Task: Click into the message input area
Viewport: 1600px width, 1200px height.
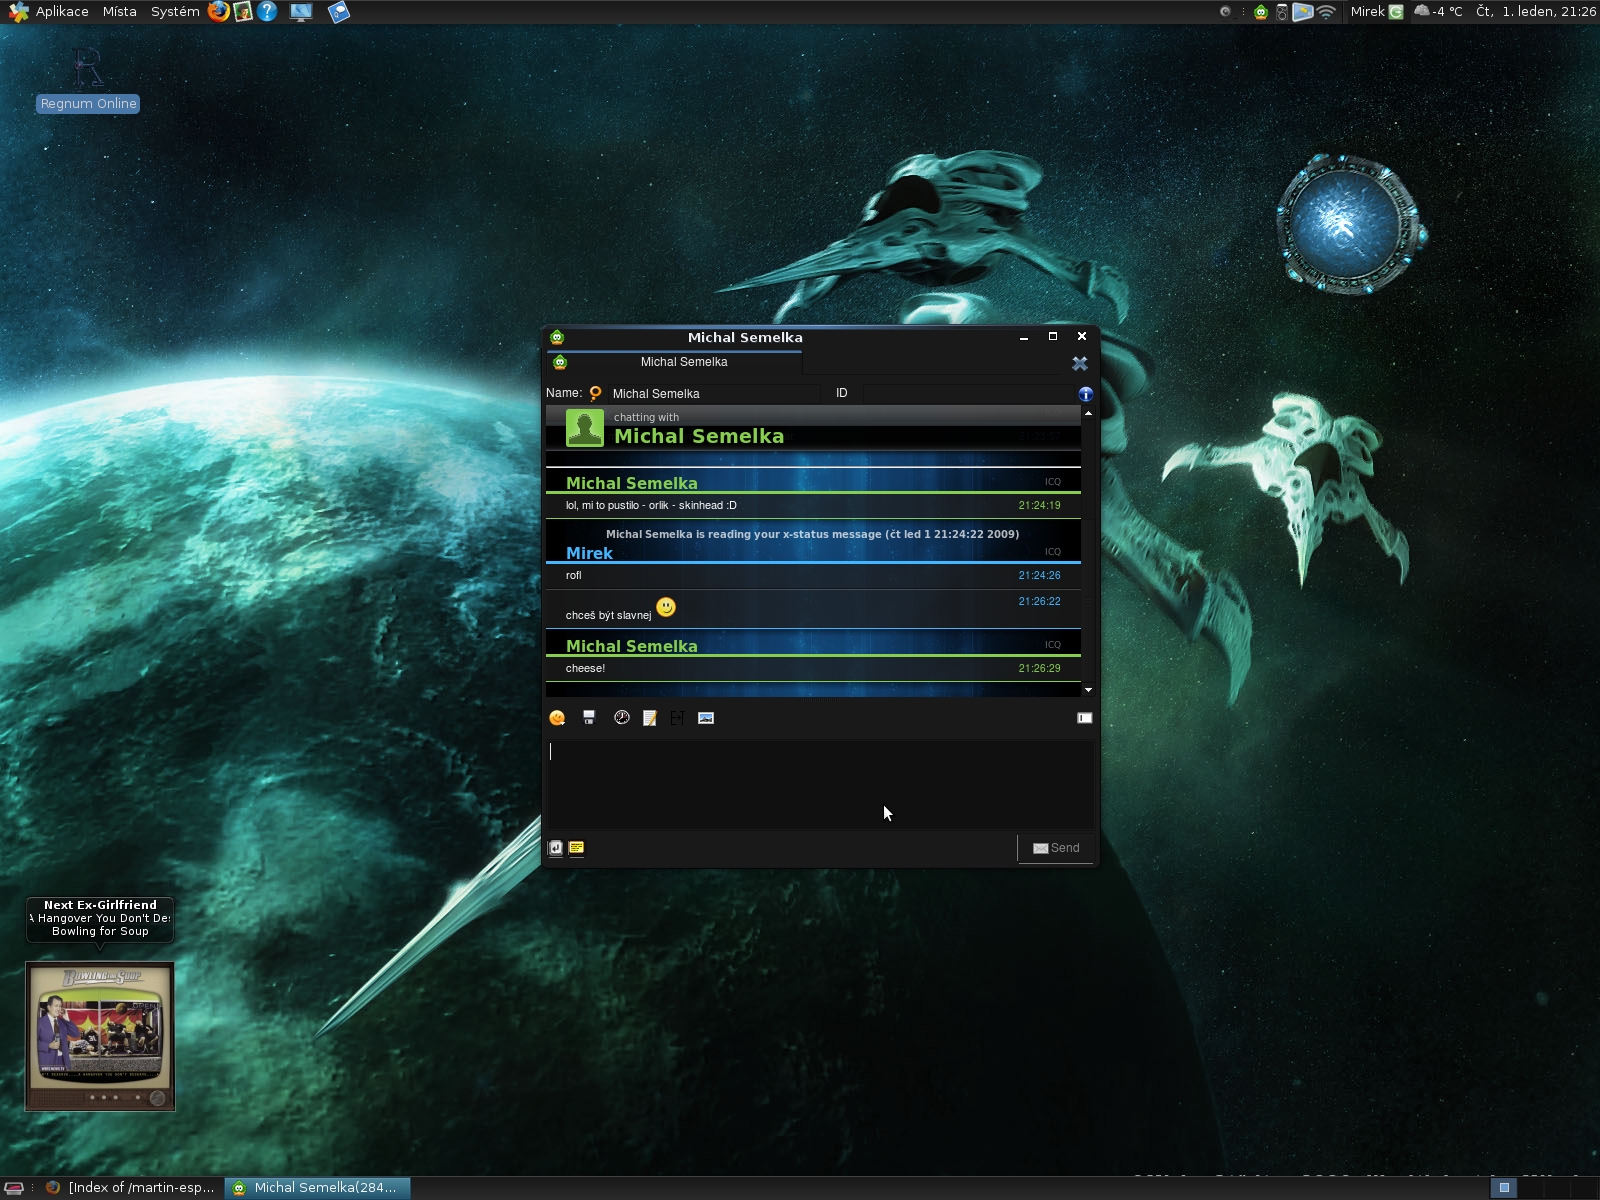Action: [x=820, y=783]
